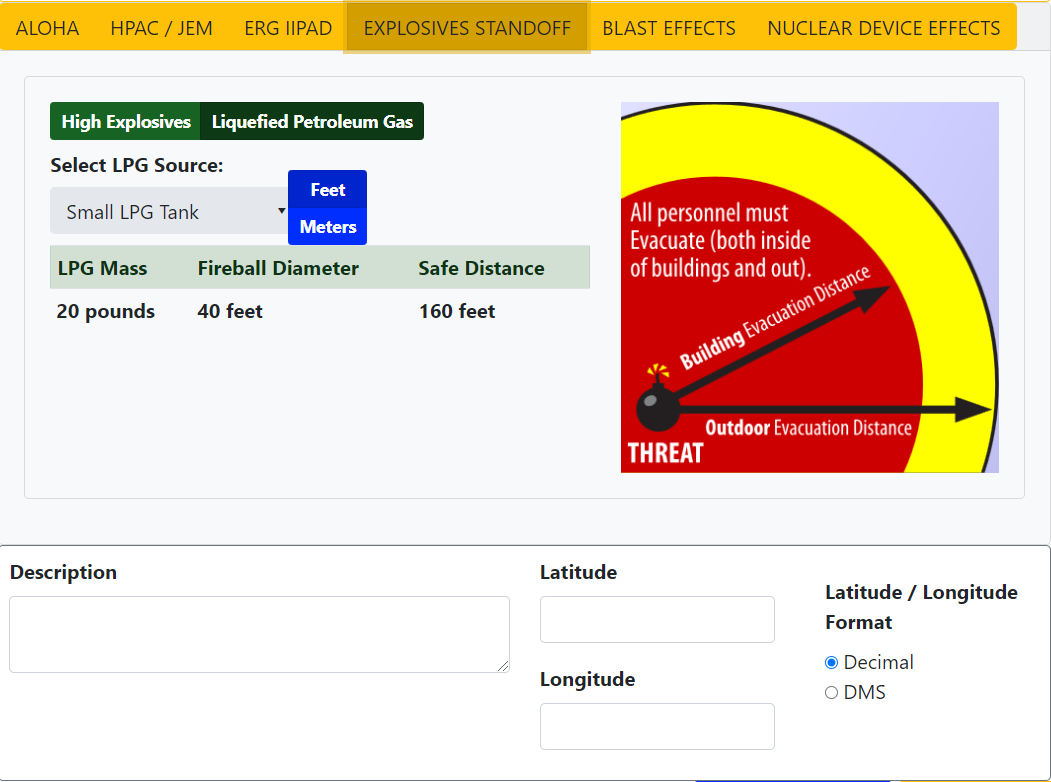Screen dimensions: 1051x782
Task: Open the Select LPG Source dropdown
Action: (170, 211)
